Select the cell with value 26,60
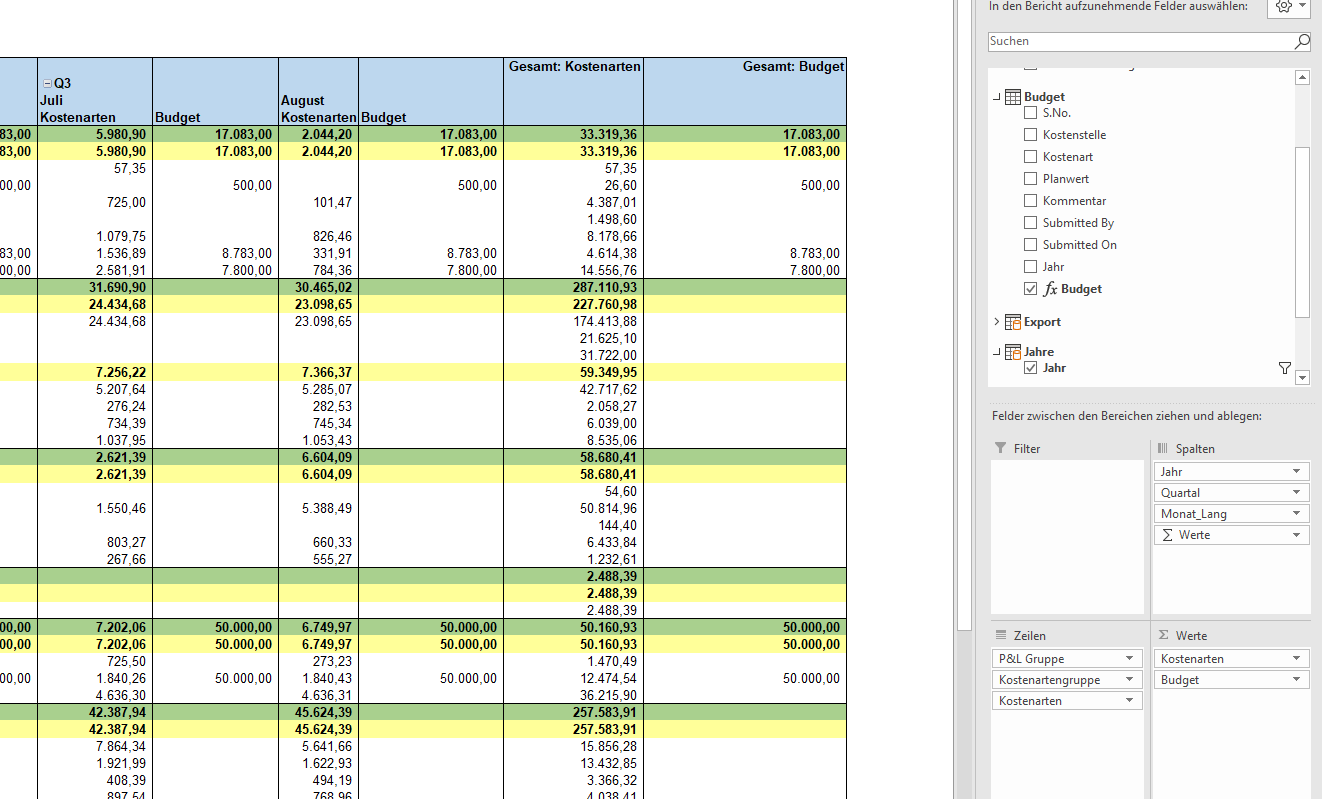This screenshot has height=799, width=1322. (573, 186)
